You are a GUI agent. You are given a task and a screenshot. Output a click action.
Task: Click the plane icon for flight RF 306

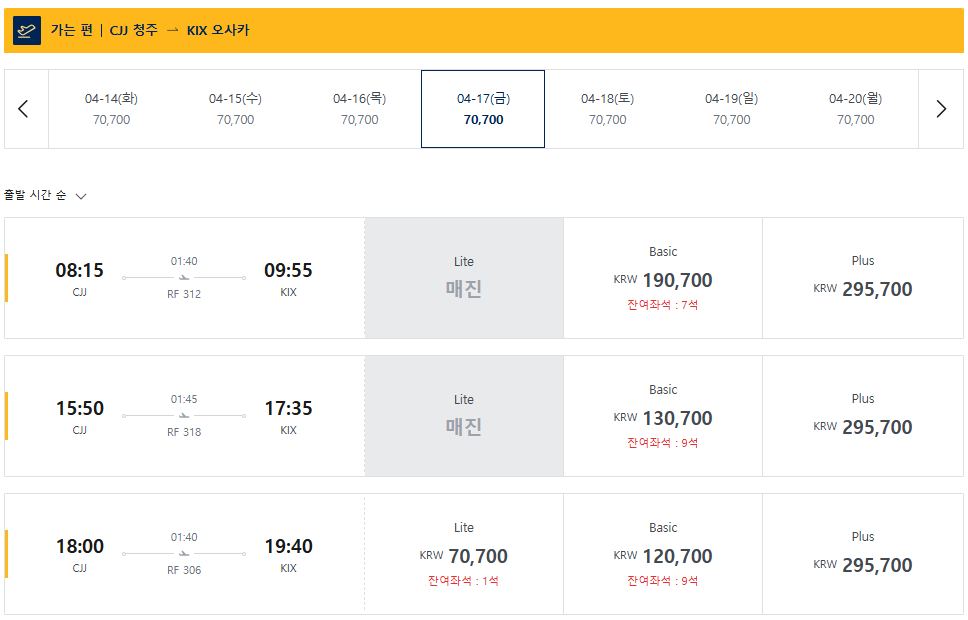(184, 553)
